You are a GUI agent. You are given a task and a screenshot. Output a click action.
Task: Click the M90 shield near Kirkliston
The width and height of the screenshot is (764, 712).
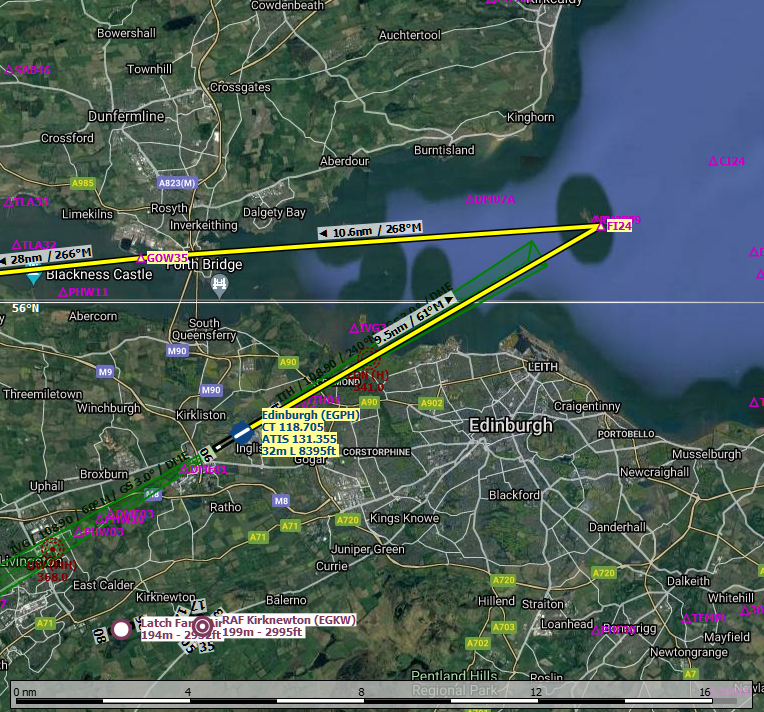pyautogui.click(x=211, y=390)
